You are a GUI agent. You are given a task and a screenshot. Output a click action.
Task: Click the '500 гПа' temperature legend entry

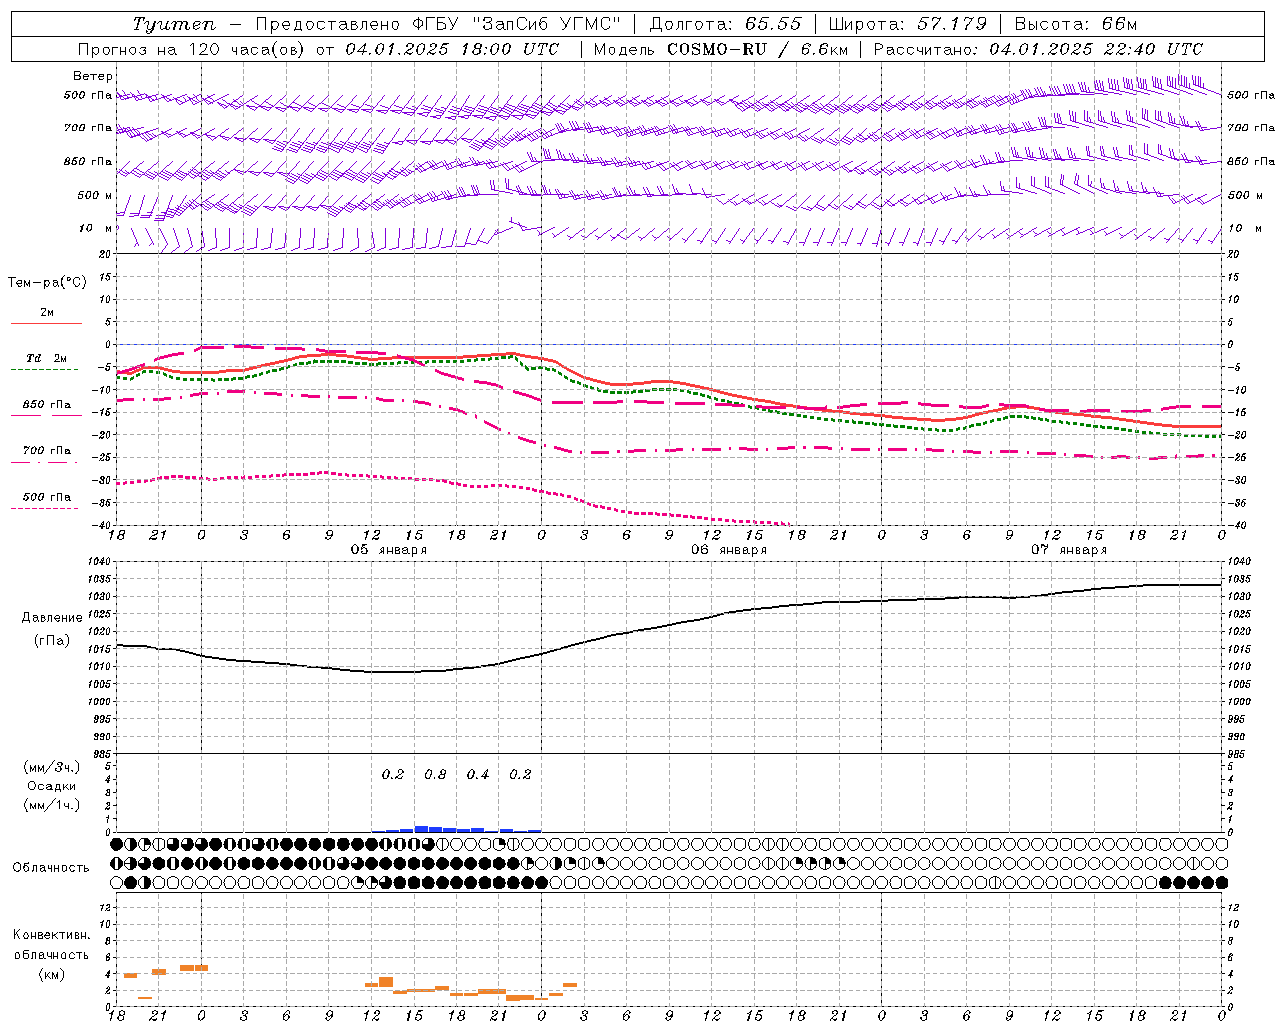pos(47,497)
